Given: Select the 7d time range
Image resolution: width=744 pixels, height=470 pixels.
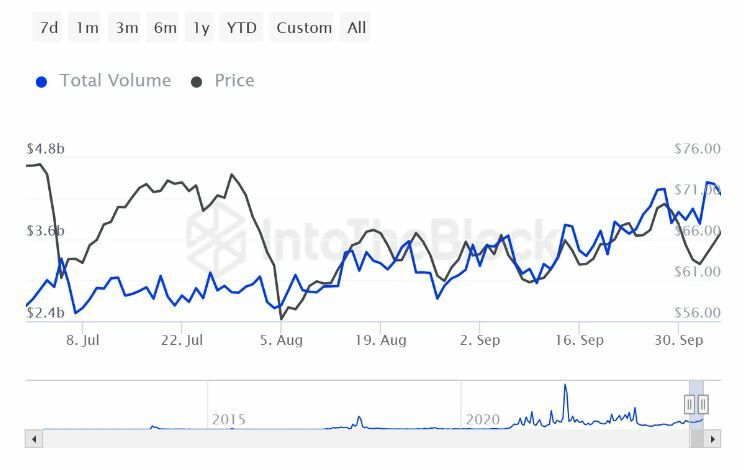Looking at the screenshot, I should [48, 28].
